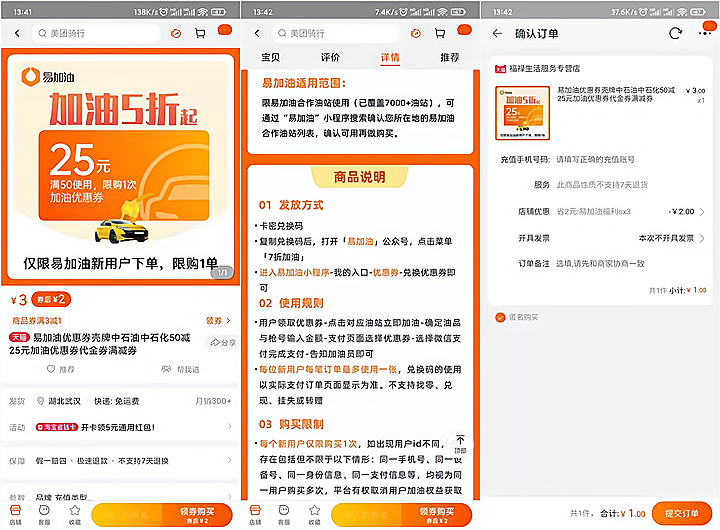Screen dimensions: 720x530
Task: Tap orange compass icon in left header
Action: (176, 34)
